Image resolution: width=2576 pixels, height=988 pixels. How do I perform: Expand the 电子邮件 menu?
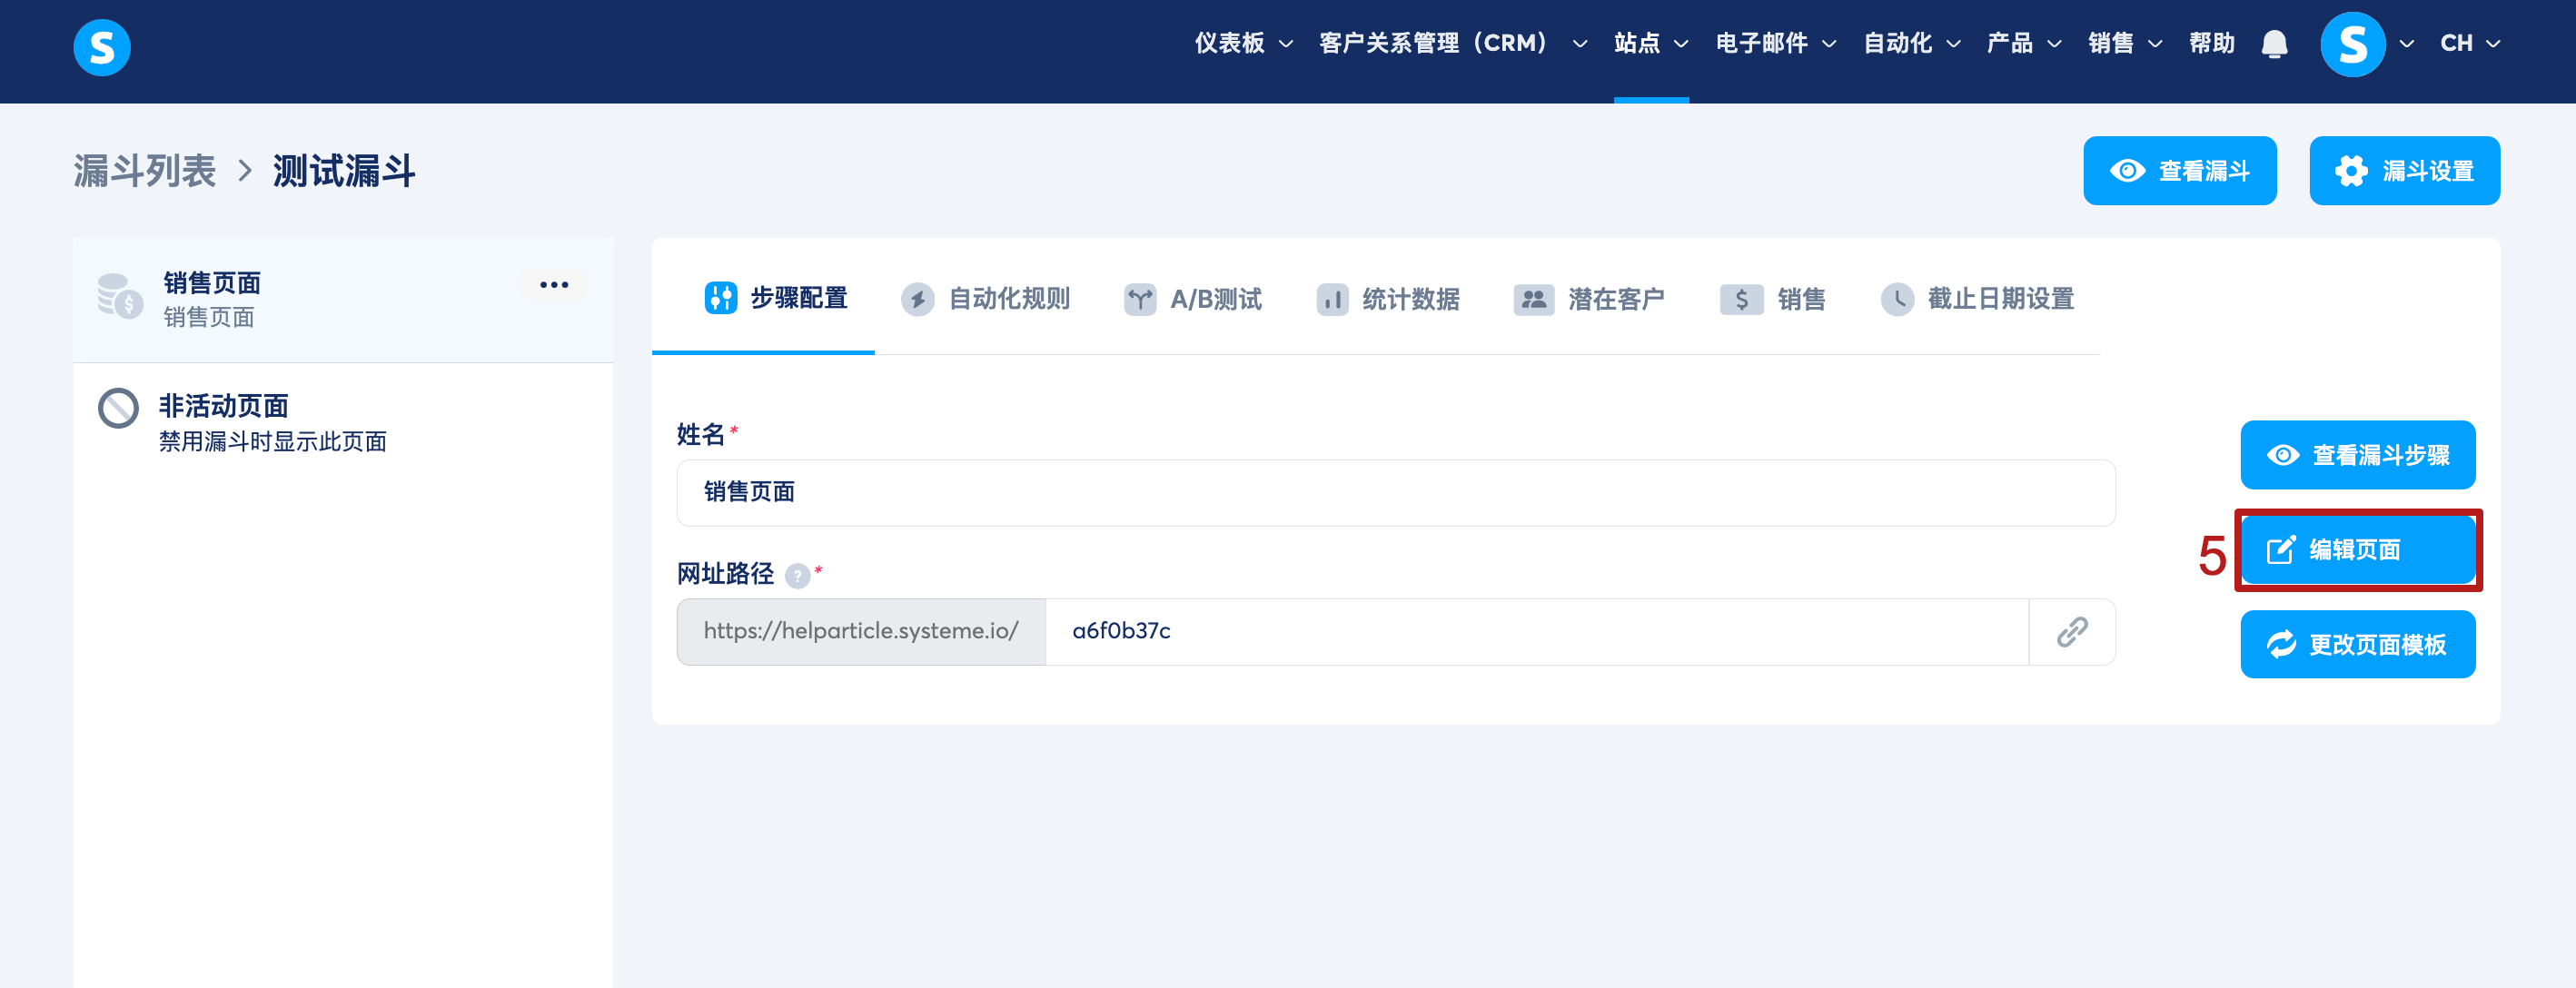tap(1775, 44)
